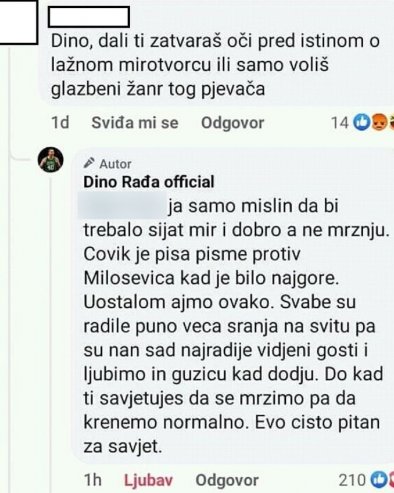Screen dimensions: 394x493
Task: Click the pencil Autor badge icon
Action: point(89,163)
